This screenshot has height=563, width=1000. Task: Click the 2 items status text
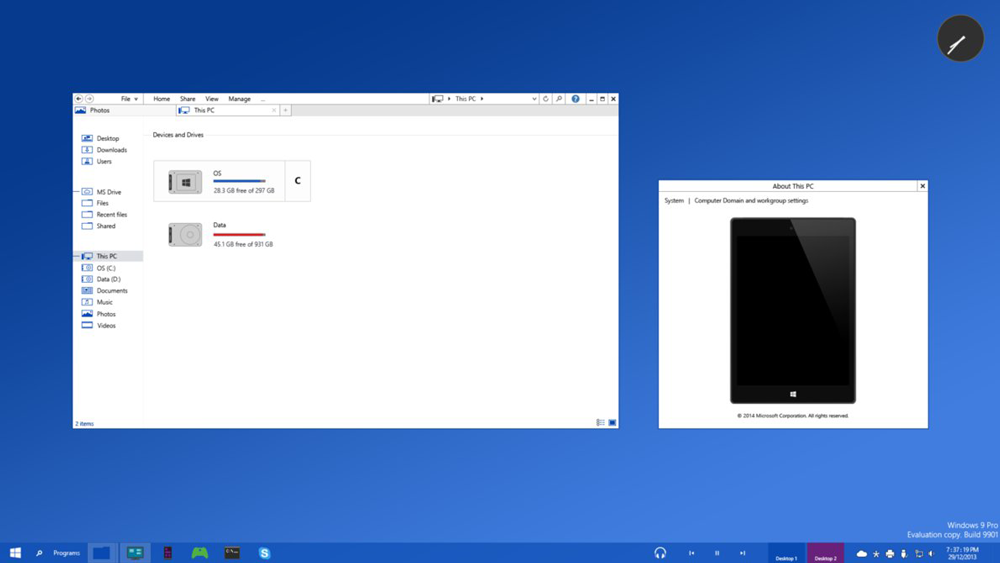[84, 423]
